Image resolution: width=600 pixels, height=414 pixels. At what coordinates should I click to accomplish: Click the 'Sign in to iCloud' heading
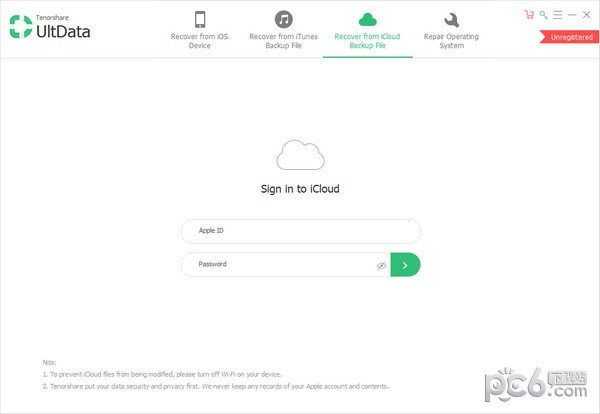tap(300, 189)
